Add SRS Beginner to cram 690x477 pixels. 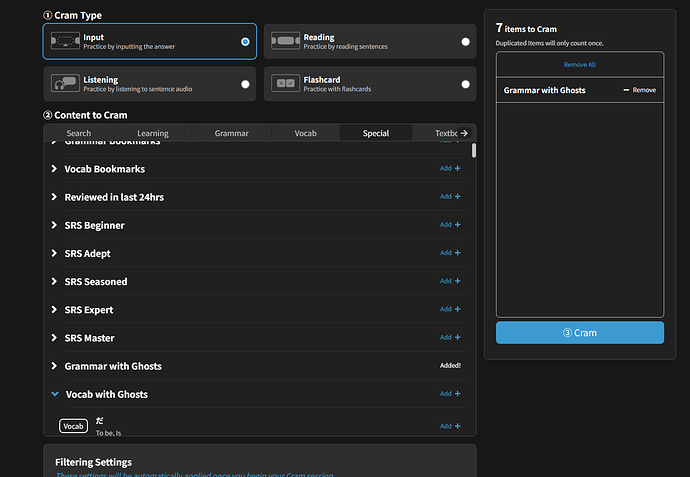pyautogui.click(x=450, y=224)
